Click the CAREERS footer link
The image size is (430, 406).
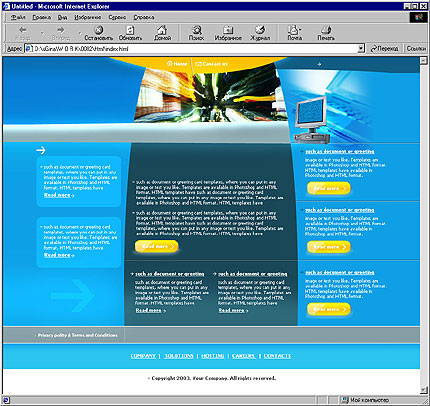click(244, 356)
